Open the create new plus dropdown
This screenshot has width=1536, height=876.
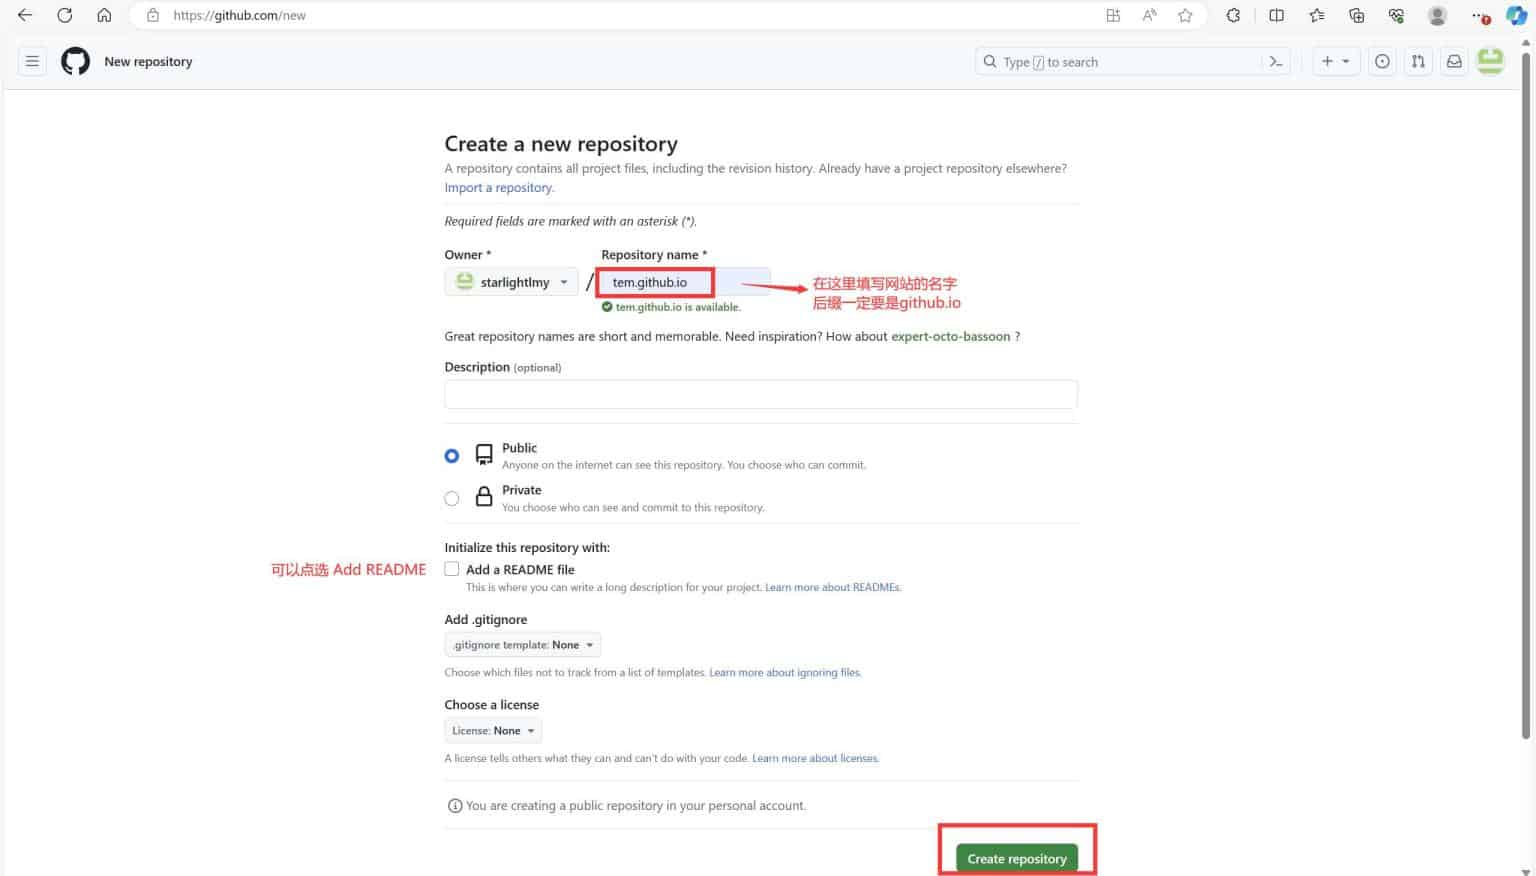(x=1336, y=61)
